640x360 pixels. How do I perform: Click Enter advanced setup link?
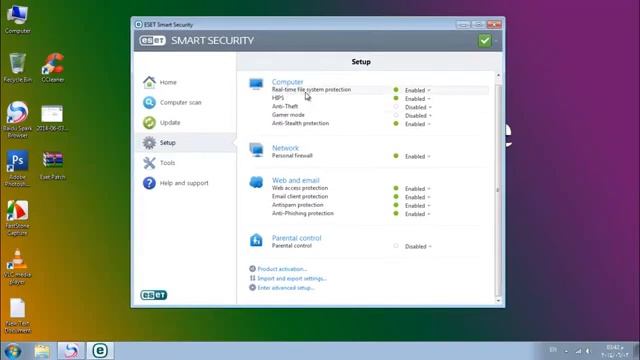click(x=286, y=288)
